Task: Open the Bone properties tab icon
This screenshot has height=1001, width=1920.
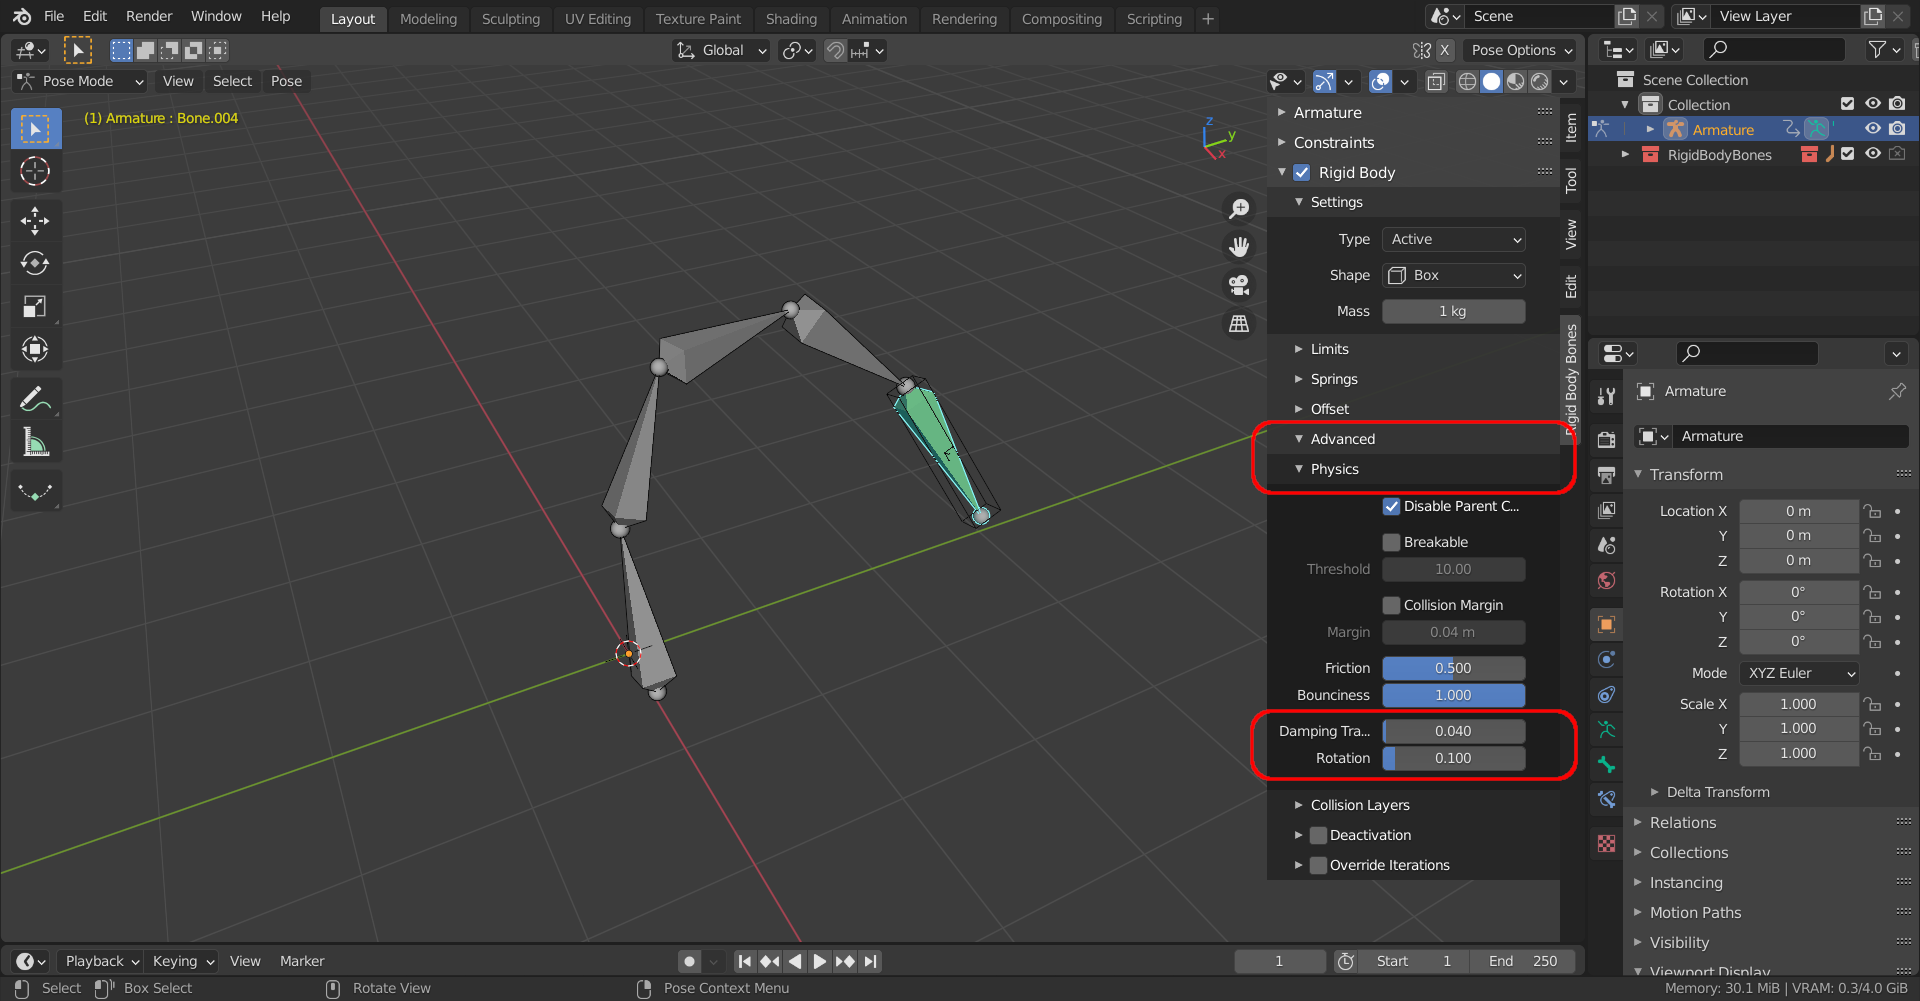Action: pyautogui.click(x=1606, y=764)
